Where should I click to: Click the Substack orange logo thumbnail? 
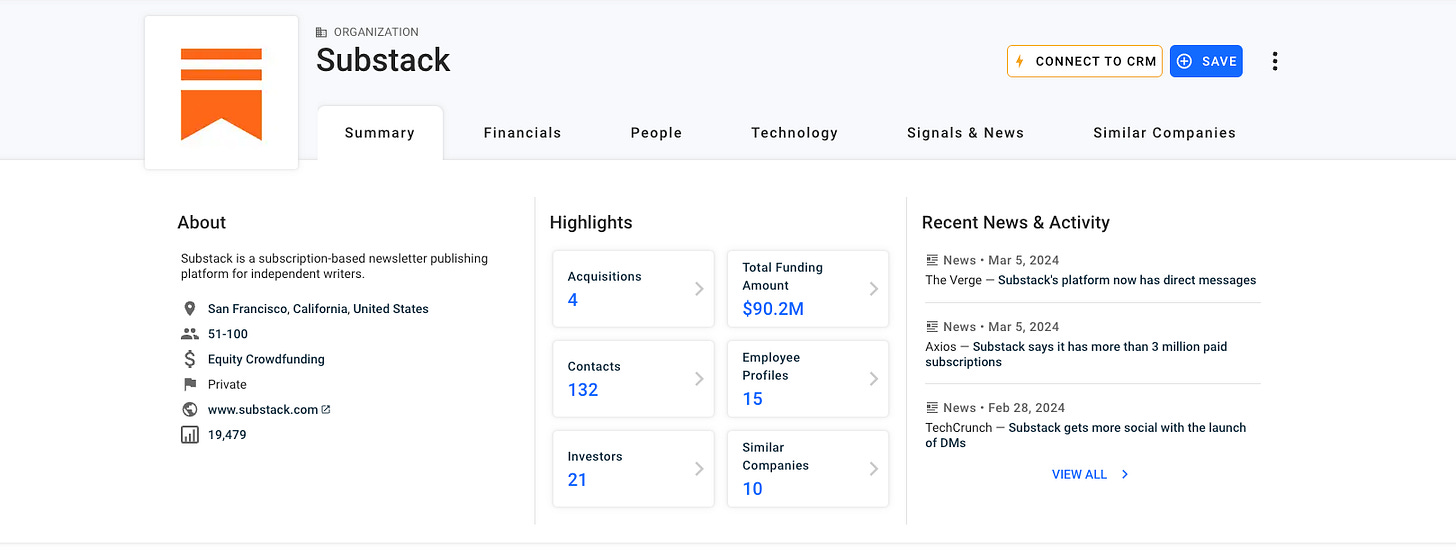pos(221,93)
